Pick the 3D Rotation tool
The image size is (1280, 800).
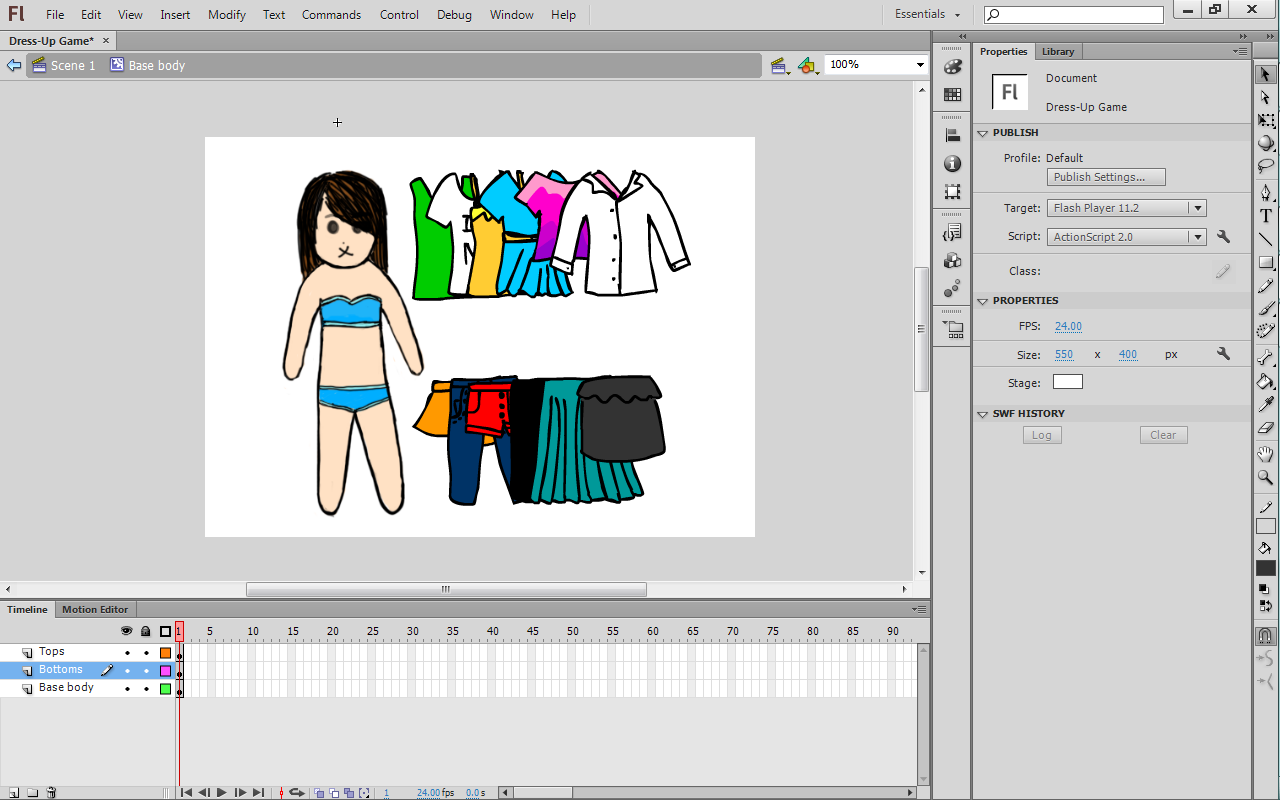[1266, 143]
